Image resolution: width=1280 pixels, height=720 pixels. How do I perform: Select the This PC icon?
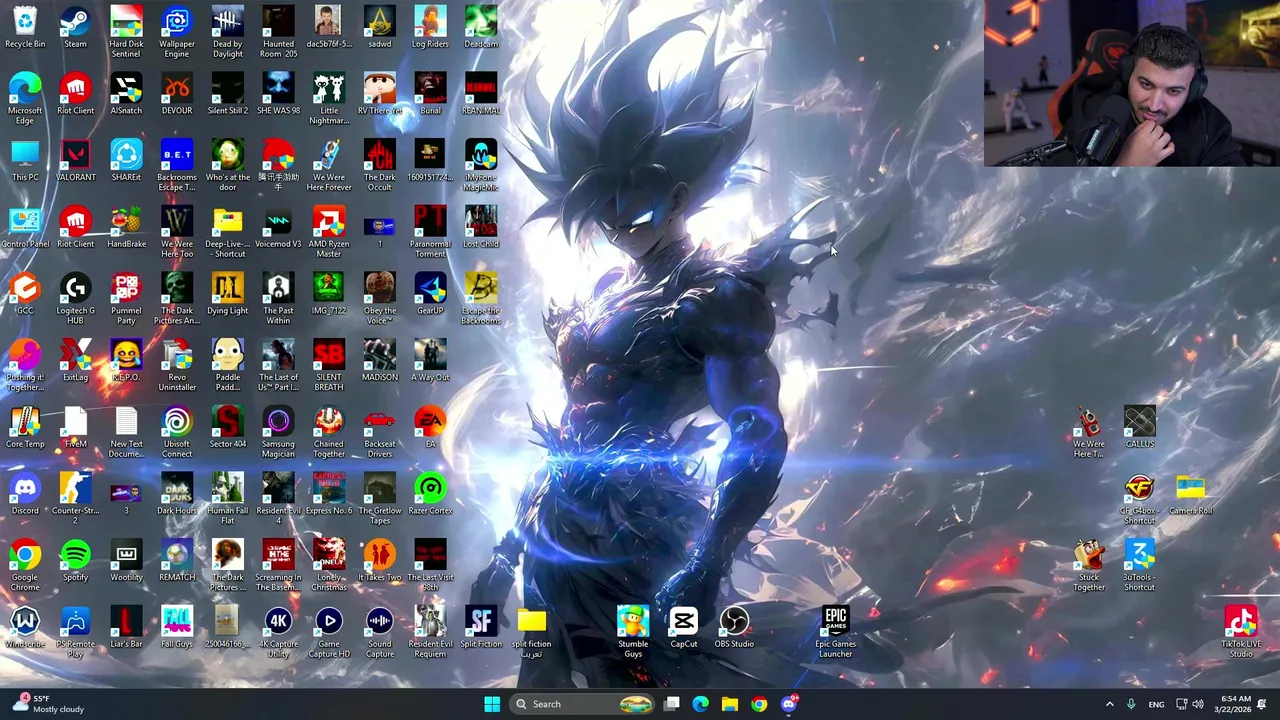25,161
